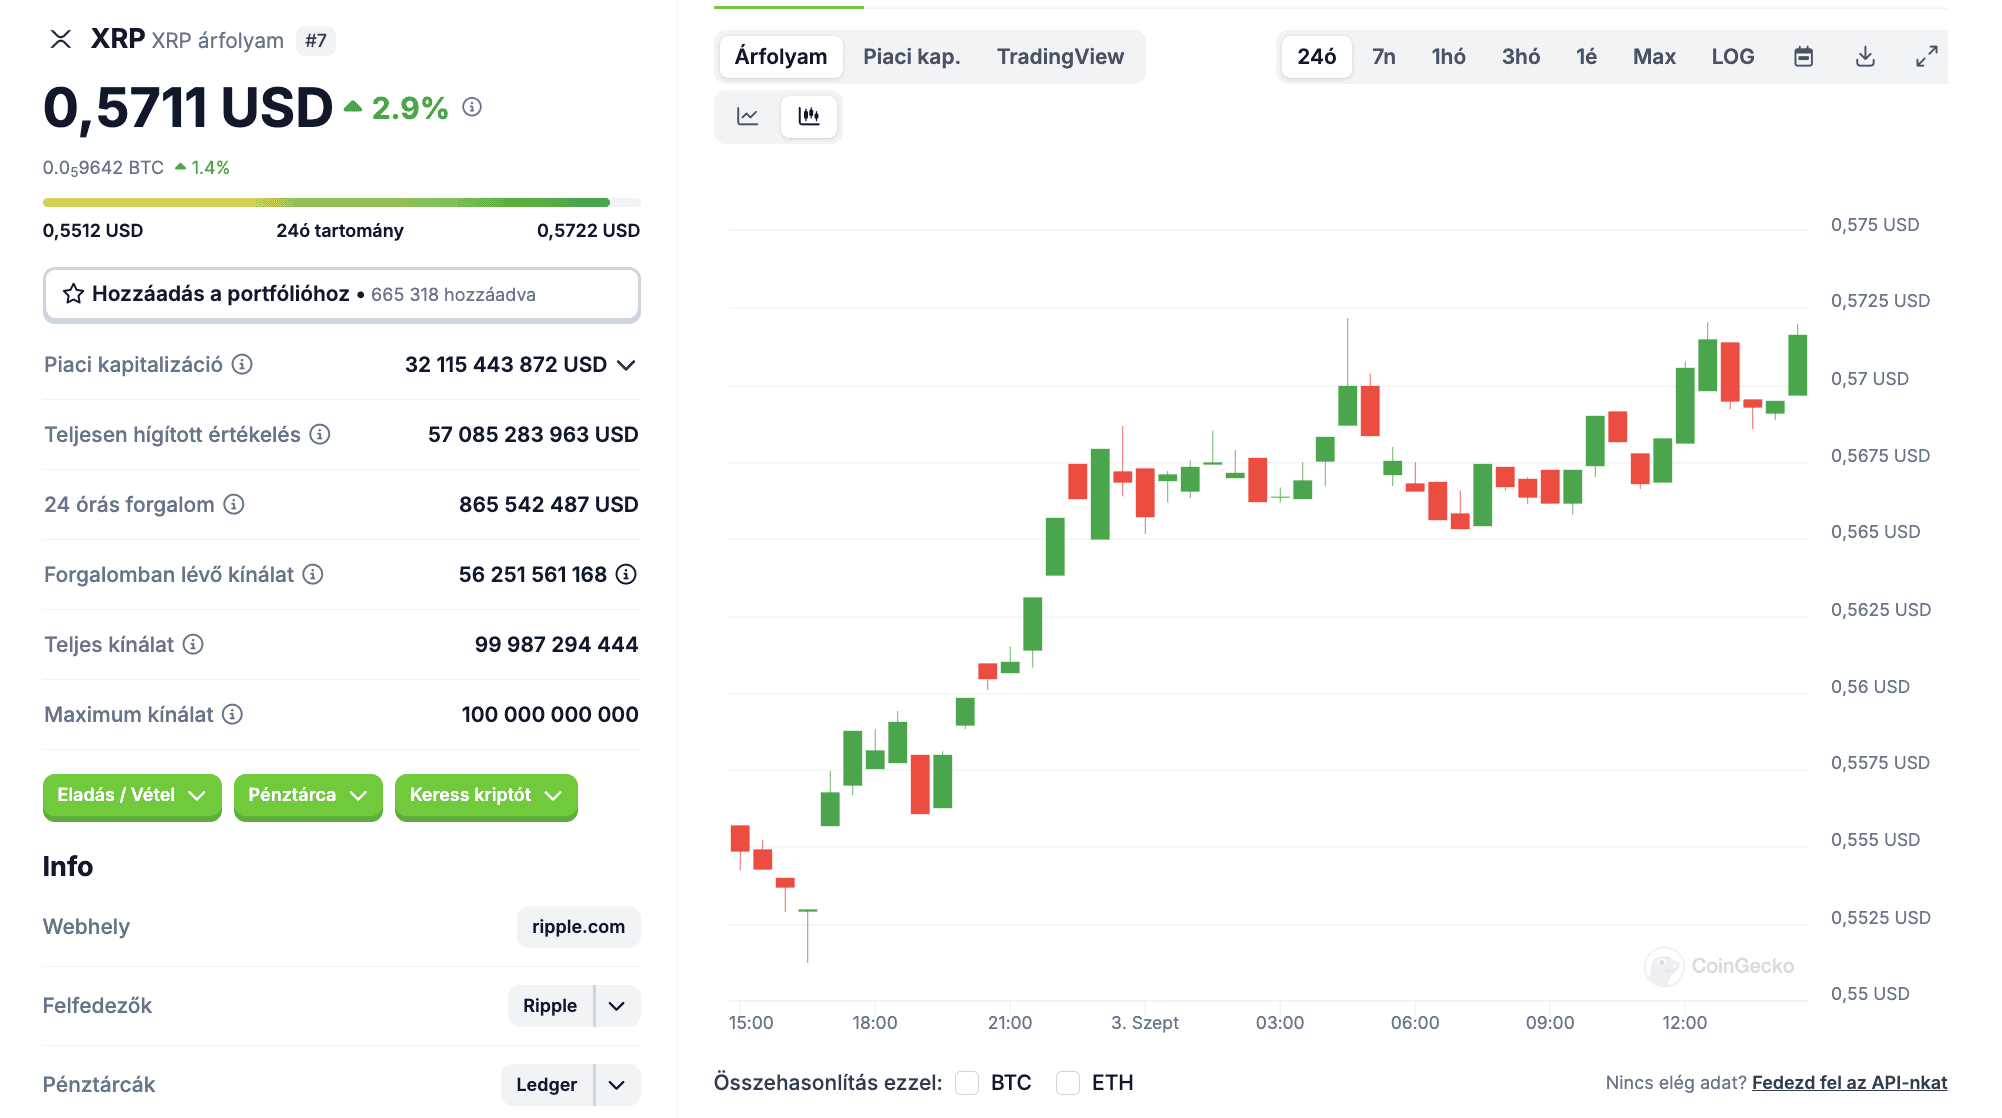Click the 3. Szept axis label
Viewport: 2002px width, 1118px height.
tap(1145, 1023)
